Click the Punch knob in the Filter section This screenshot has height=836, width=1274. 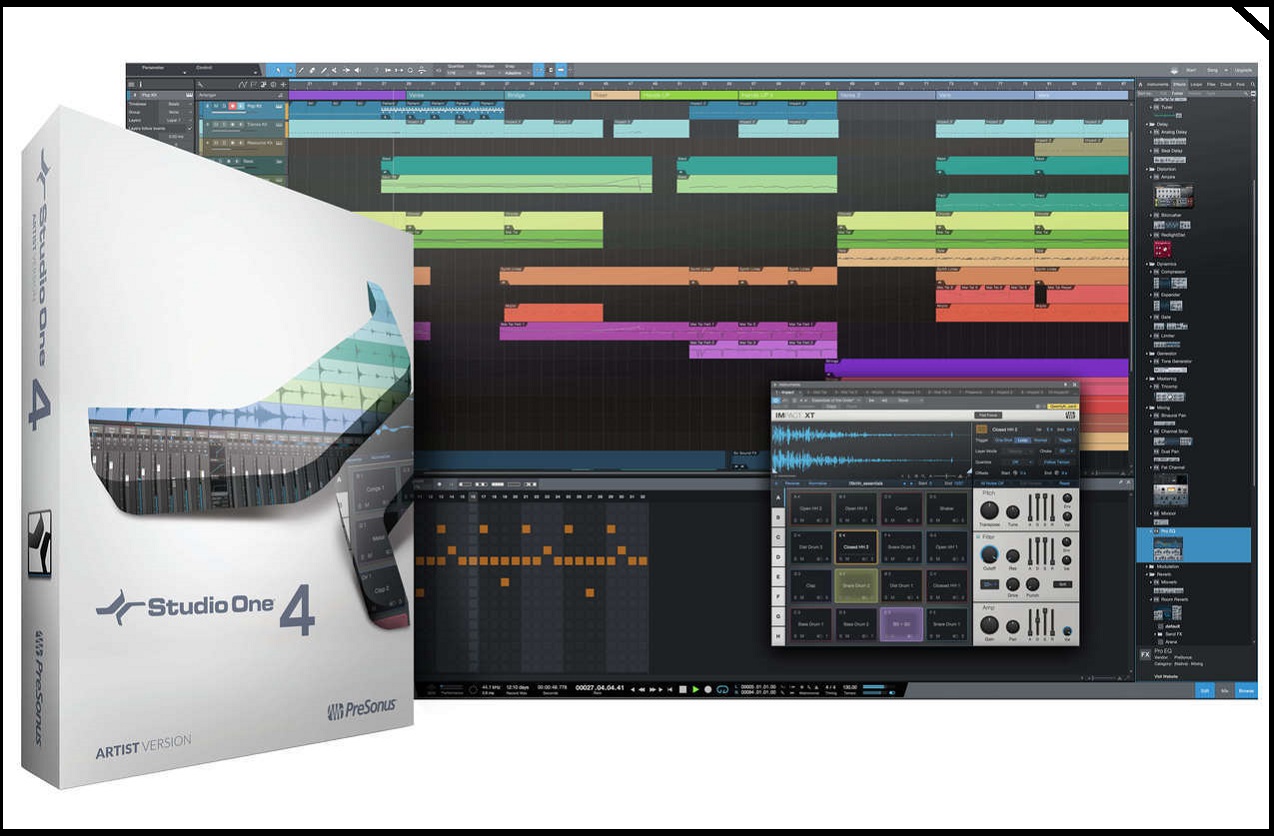point(1032,584)
